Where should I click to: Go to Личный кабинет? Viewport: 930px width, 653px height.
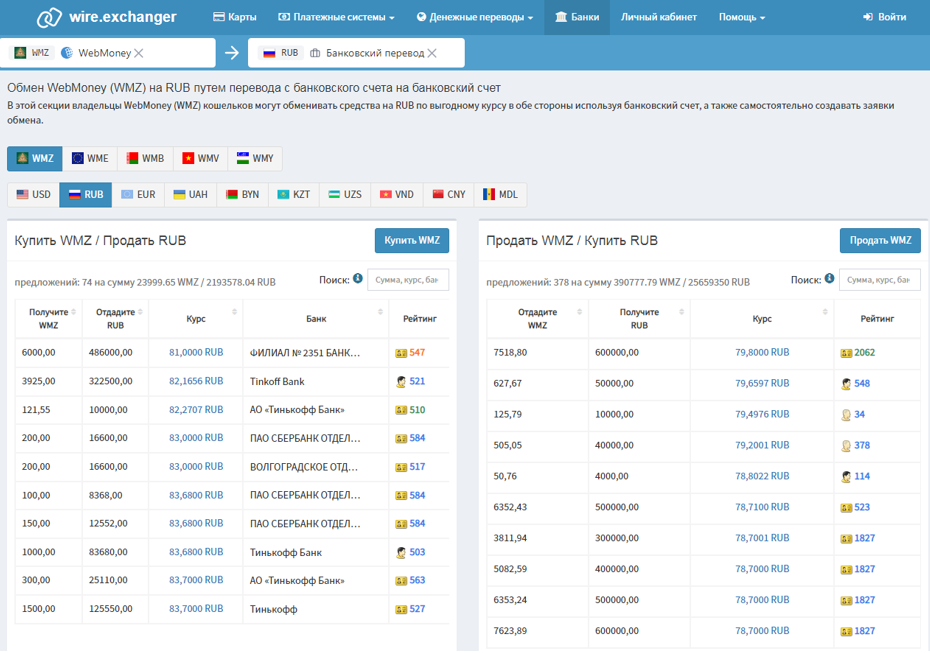pos(659,17)
